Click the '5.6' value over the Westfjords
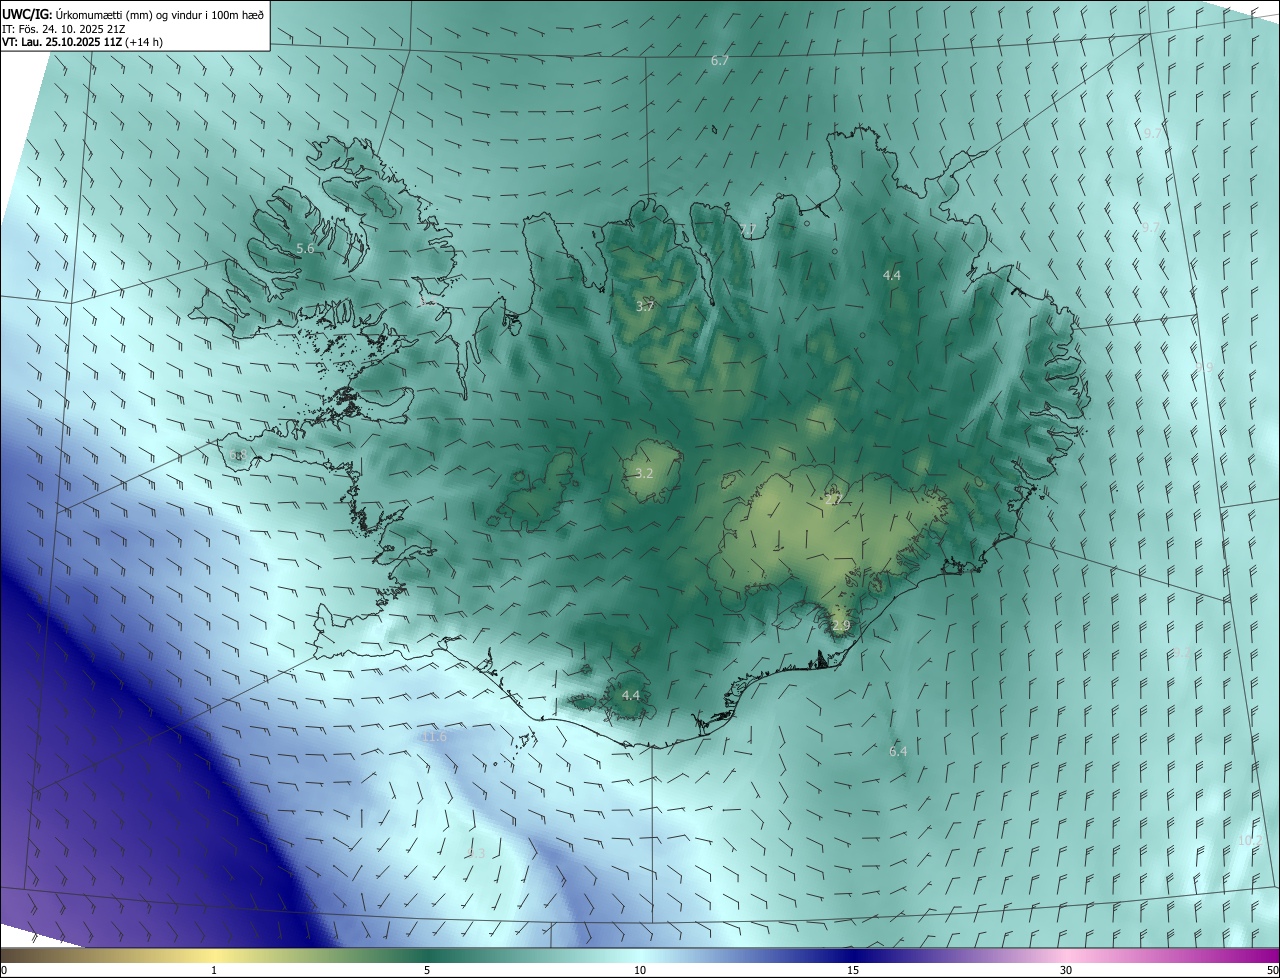This screenshot has width=1280, height=978. pyautogui.click(x=305, y=248)
